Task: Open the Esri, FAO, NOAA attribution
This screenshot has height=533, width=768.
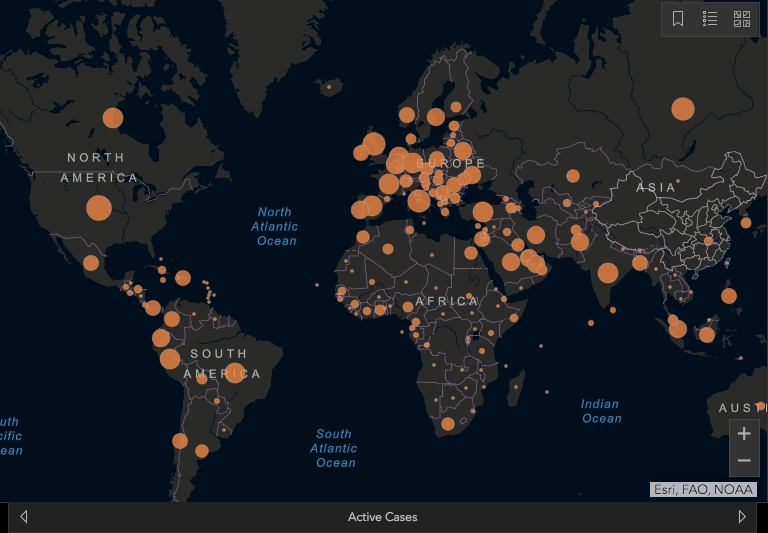Action: 703,489
